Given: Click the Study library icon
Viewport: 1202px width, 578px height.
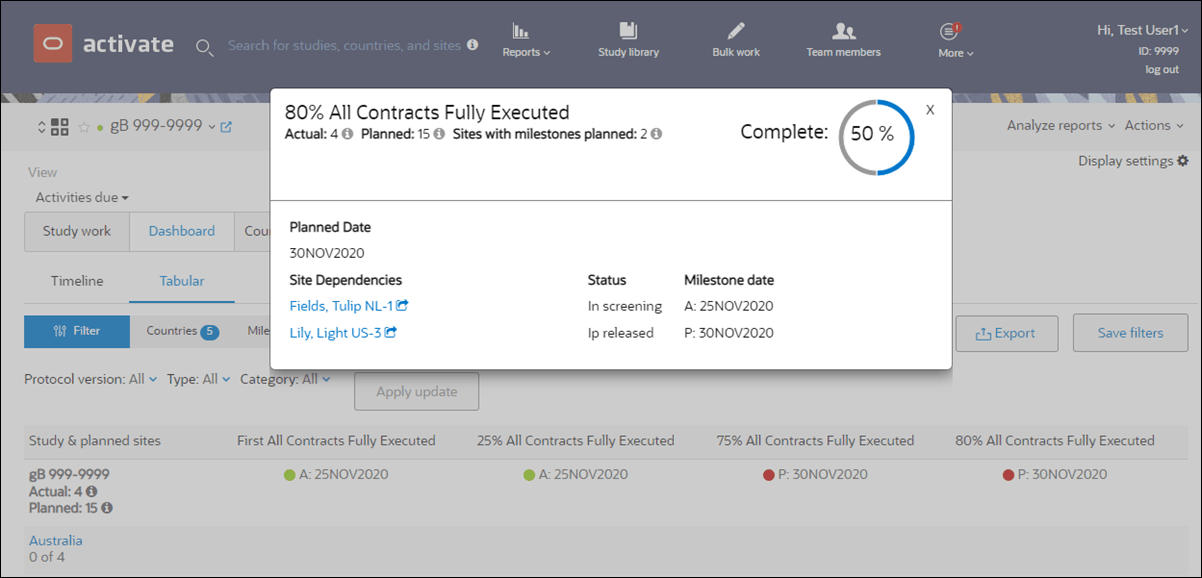Looking at the screenshot, I should click(628, 31).
